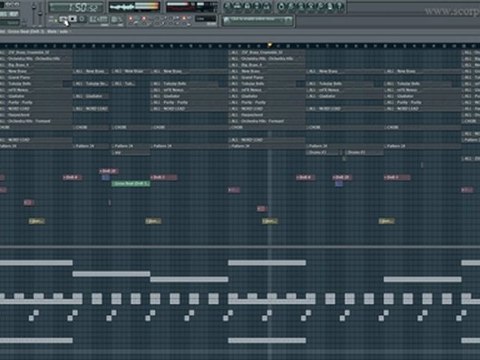Click the Record button in the transport

82,19
